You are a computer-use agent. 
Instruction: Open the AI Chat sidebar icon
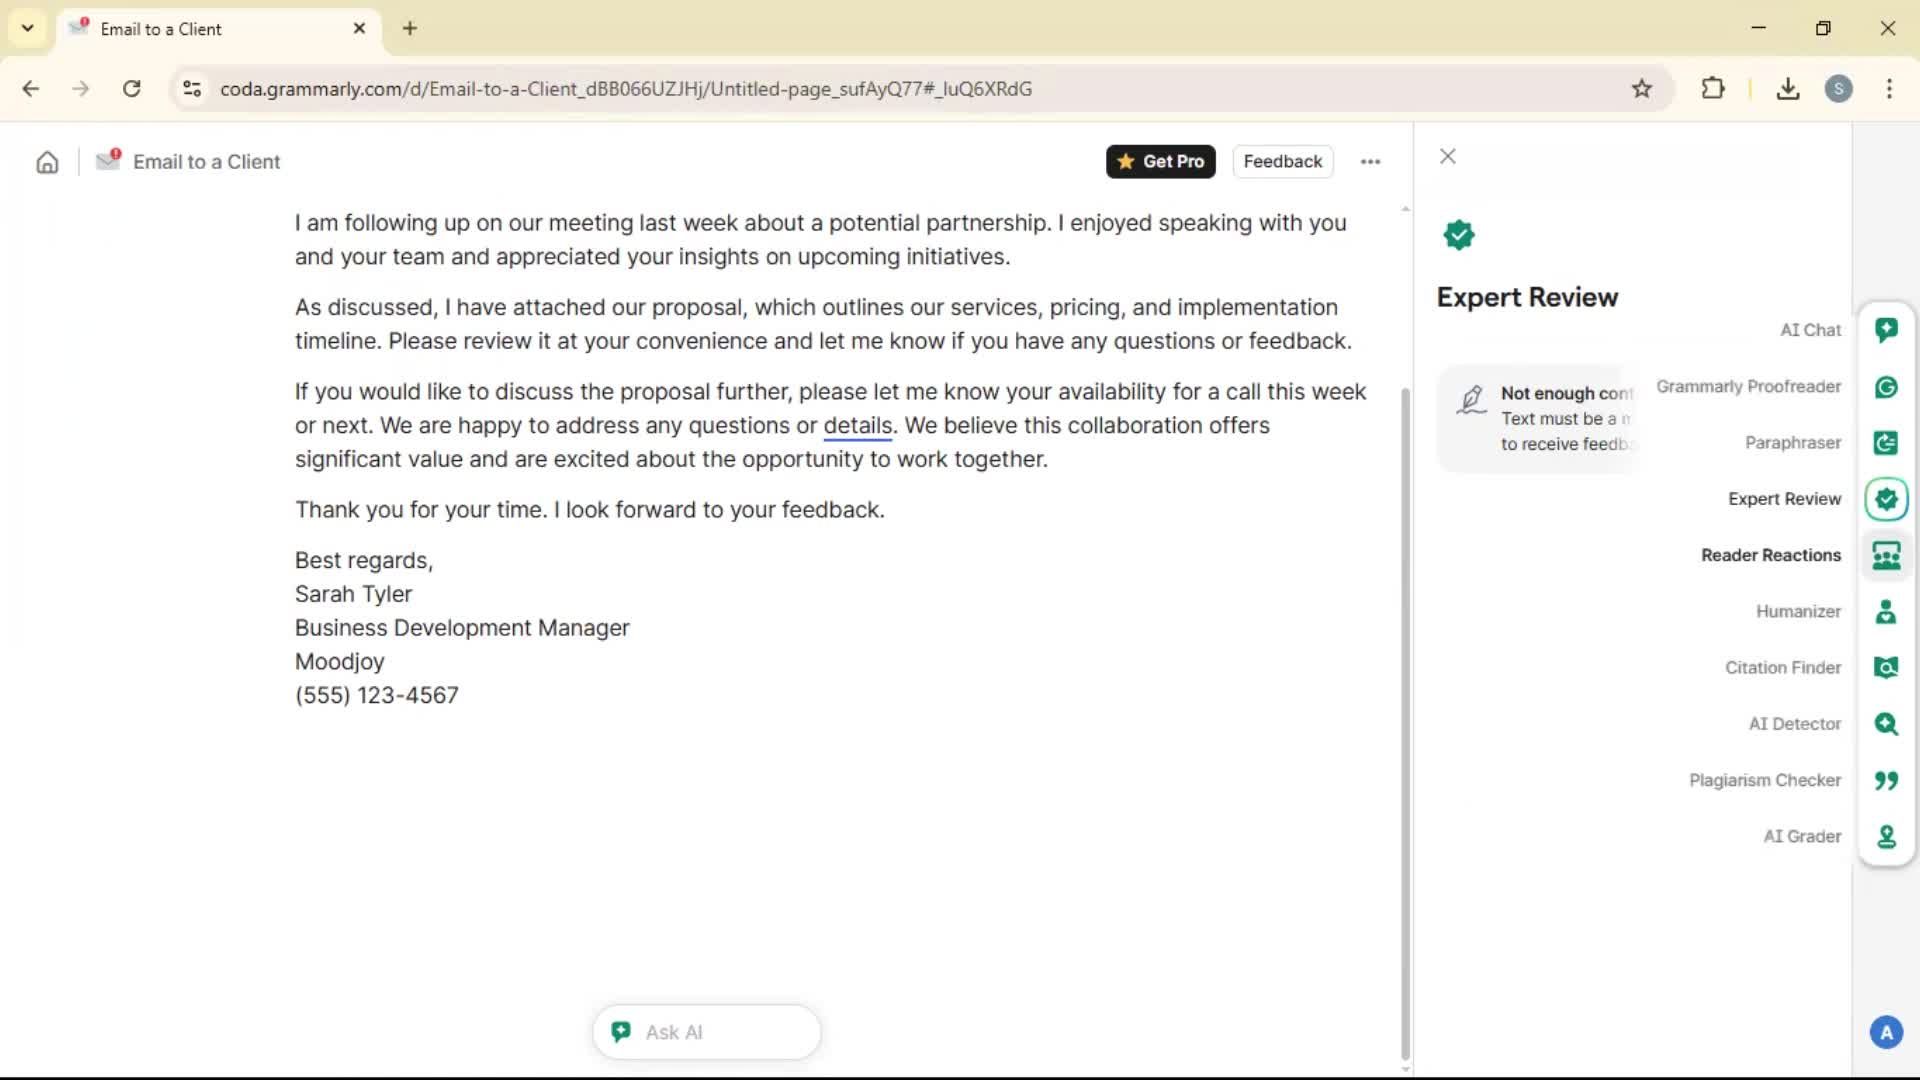(x=1886, y=330)
